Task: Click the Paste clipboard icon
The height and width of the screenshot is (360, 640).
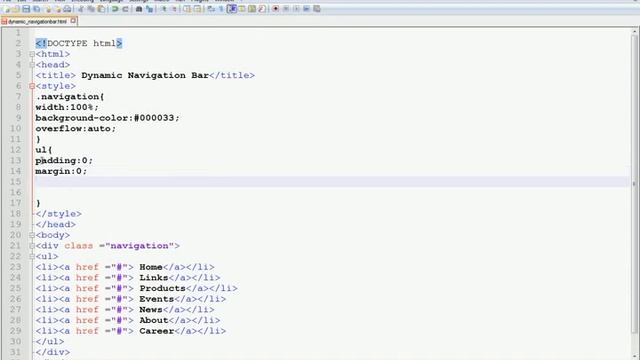Action: (x=100, y=9)
